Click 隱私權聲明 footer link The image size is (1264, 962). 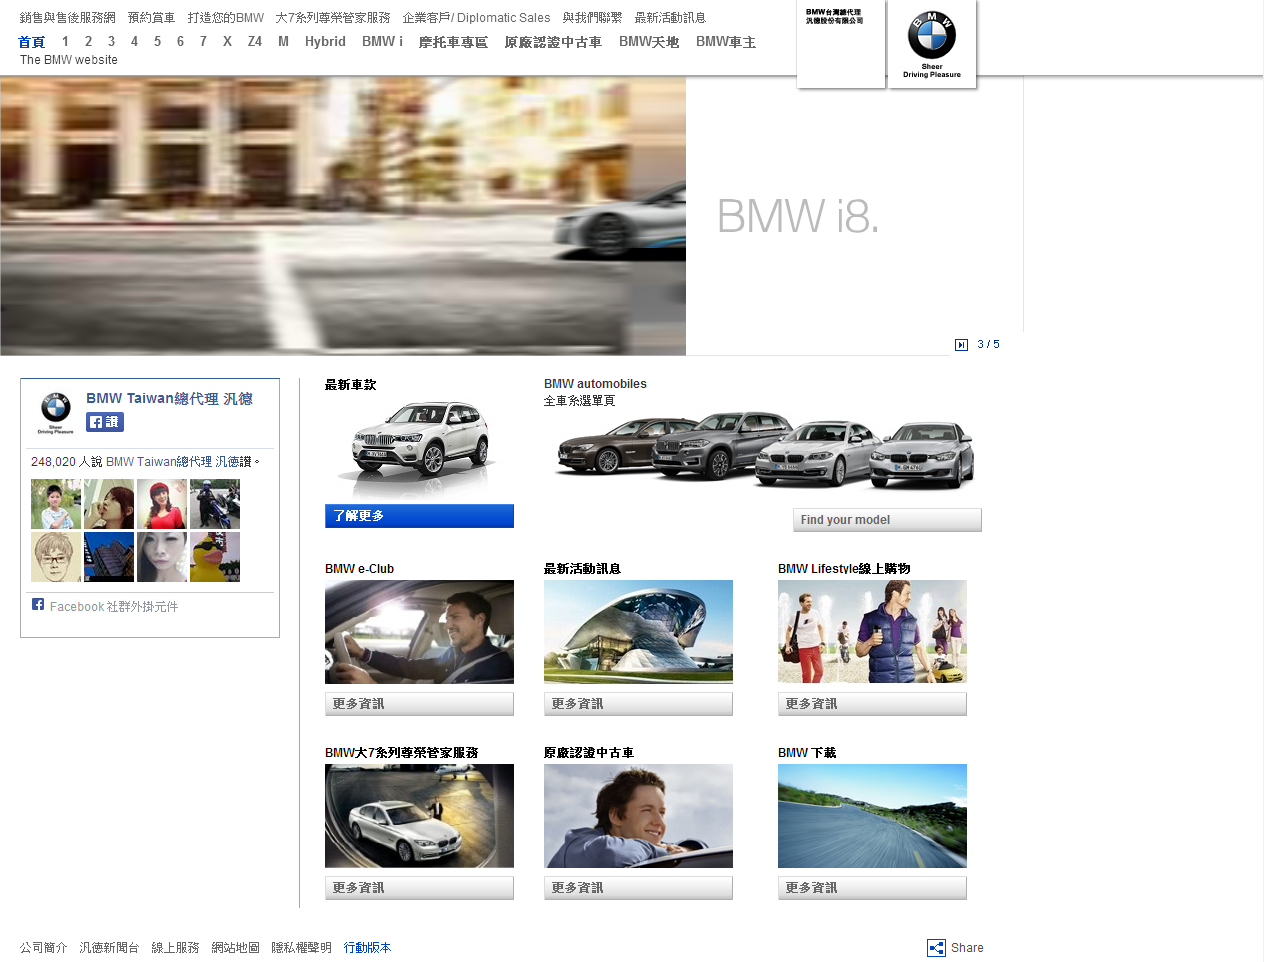tap(302, 948)
